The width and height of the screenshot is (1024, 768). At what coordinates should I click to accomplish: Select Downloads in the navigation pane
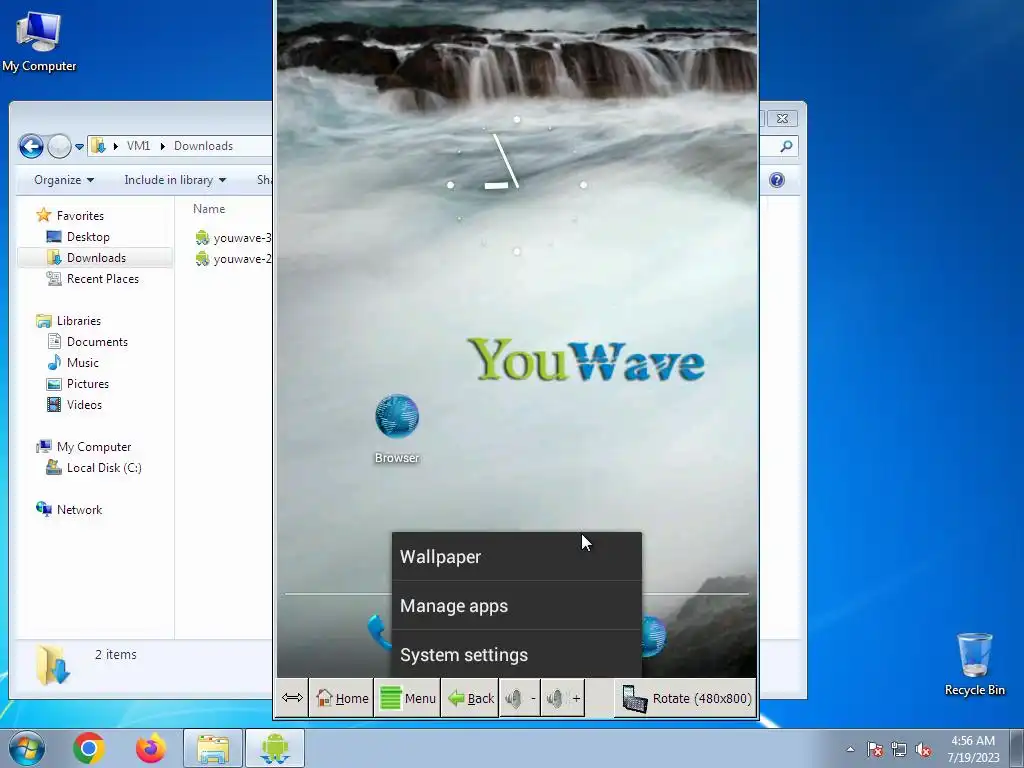(x=95, y=257)
